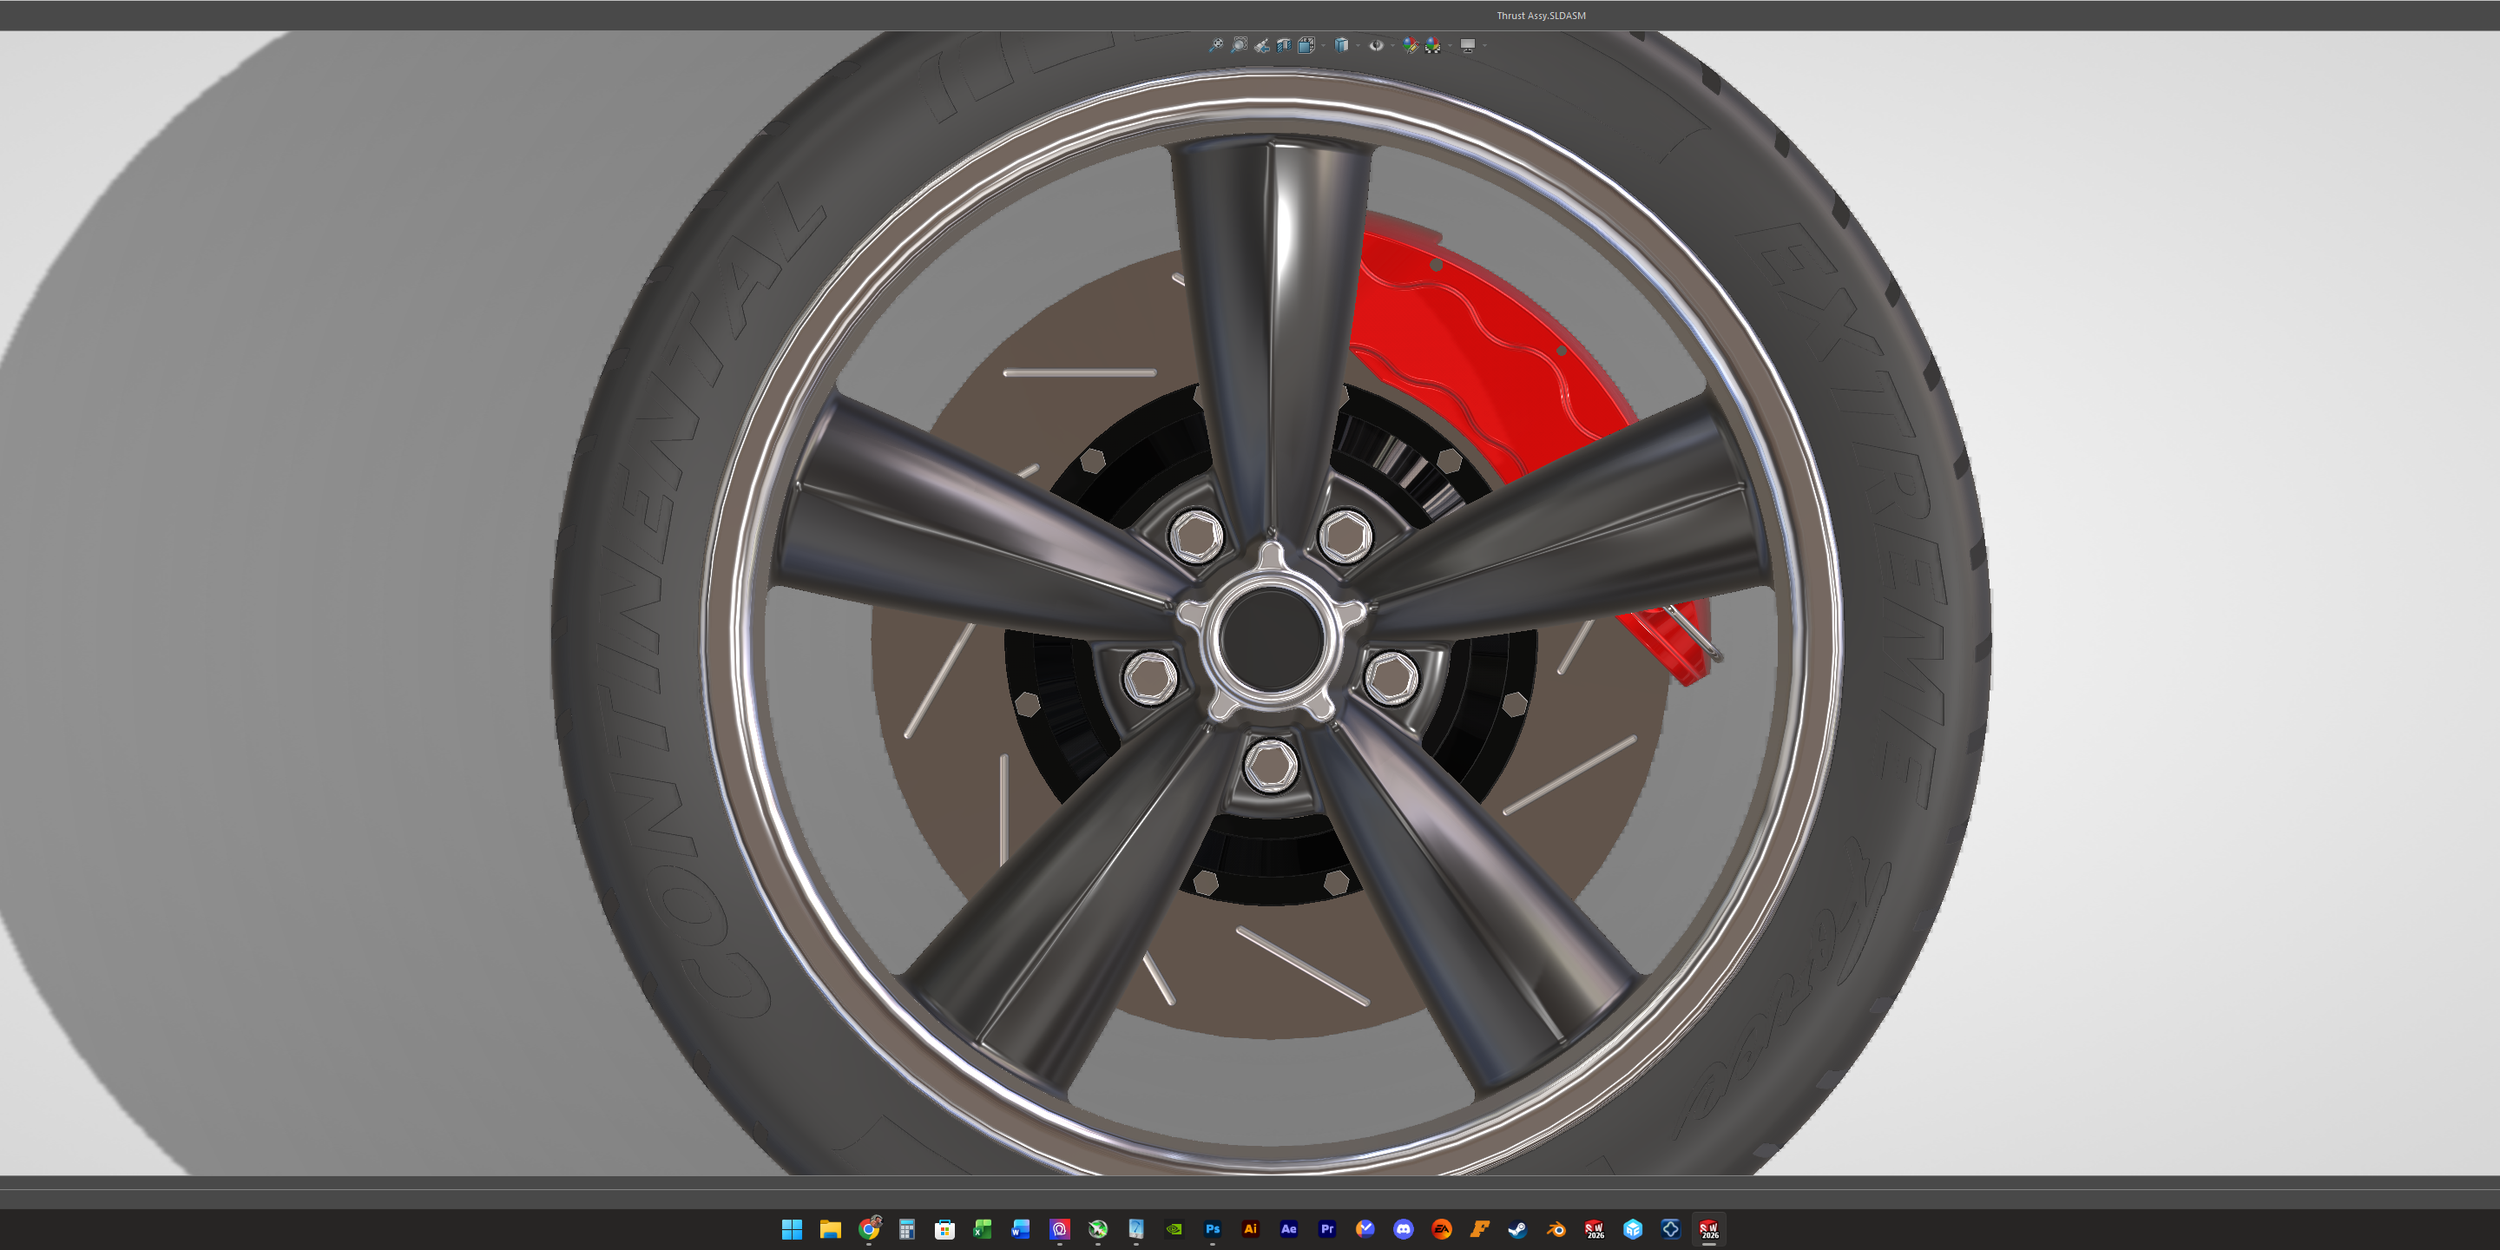Open the Apply Scene dropdown arrow
This screenshot has width=2500, height=1250.
click(x=1450, y=46)
